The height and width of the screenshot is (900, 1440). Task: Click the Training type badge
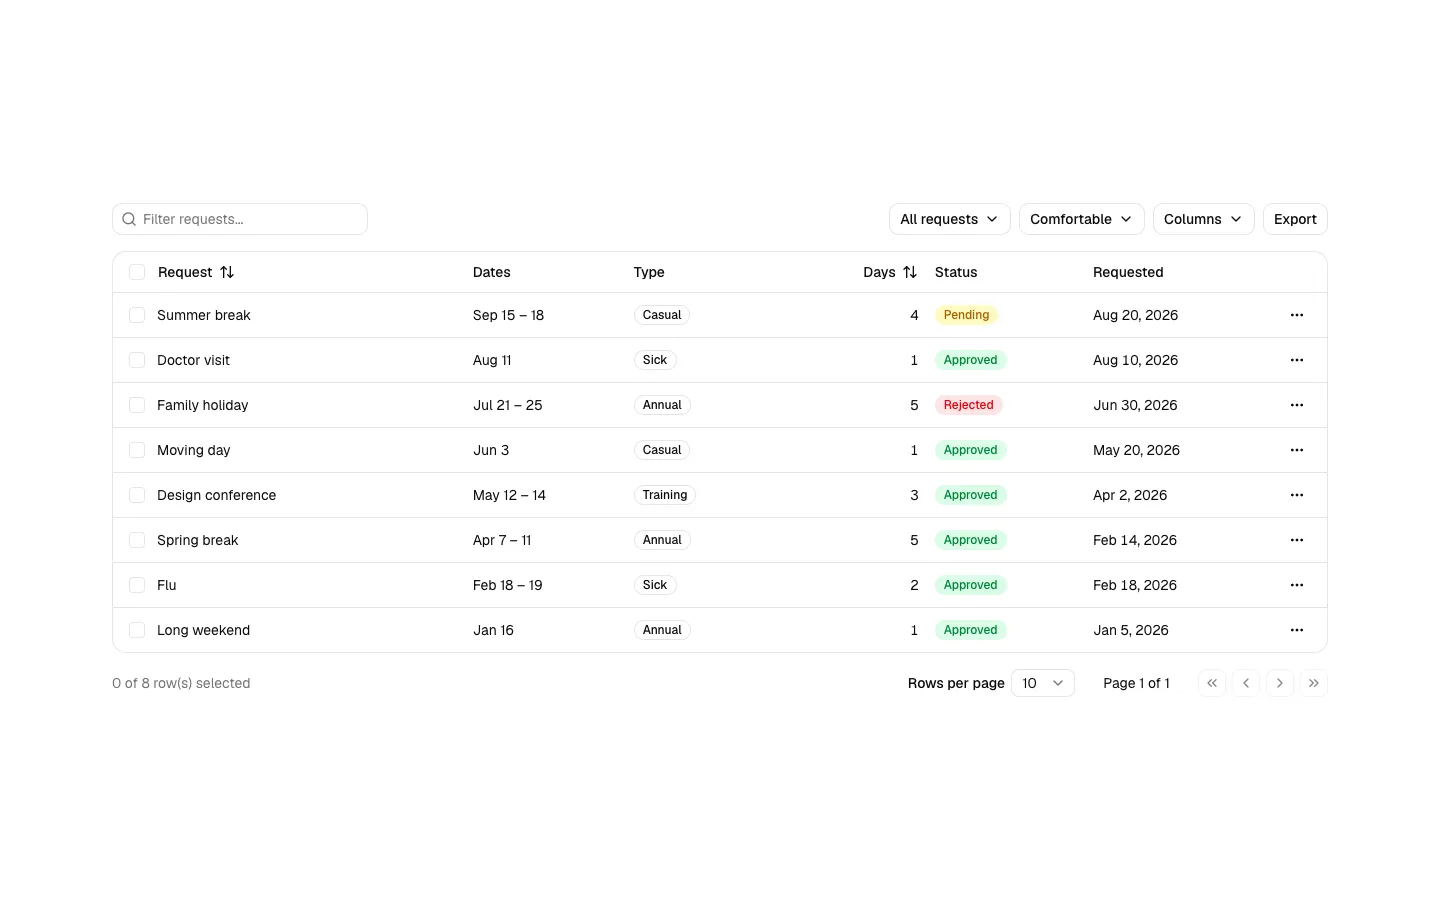click(665, 495)
